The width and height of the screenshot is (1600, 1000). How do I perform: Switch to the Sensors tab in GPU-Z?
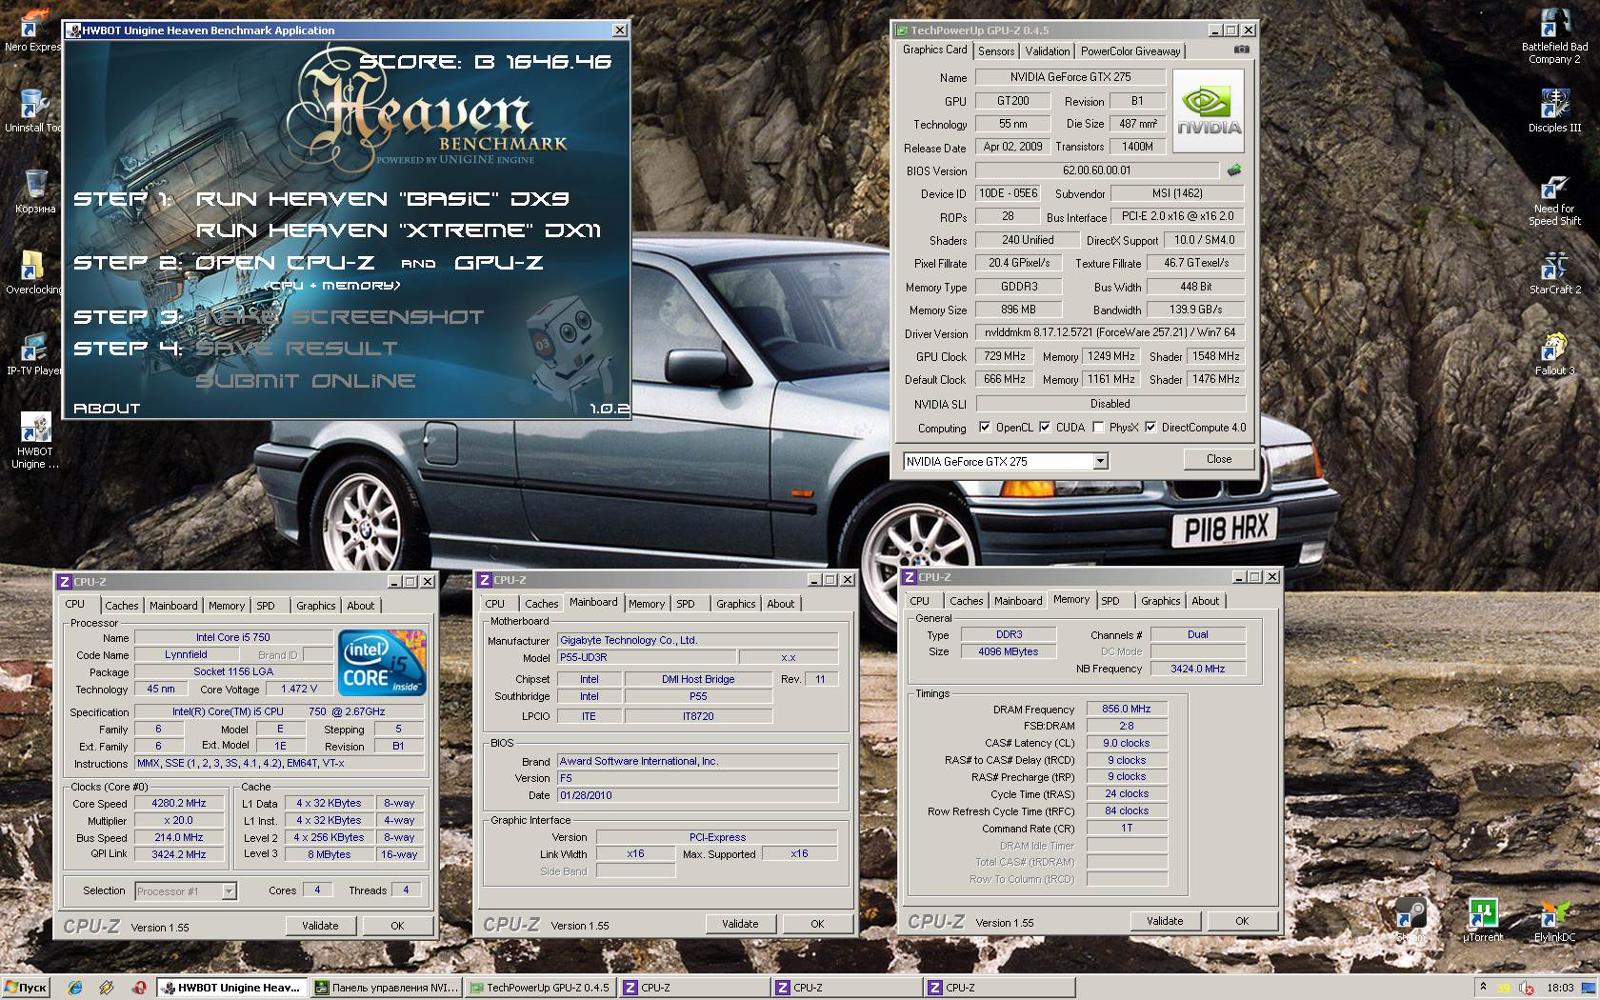coord(996,51)
